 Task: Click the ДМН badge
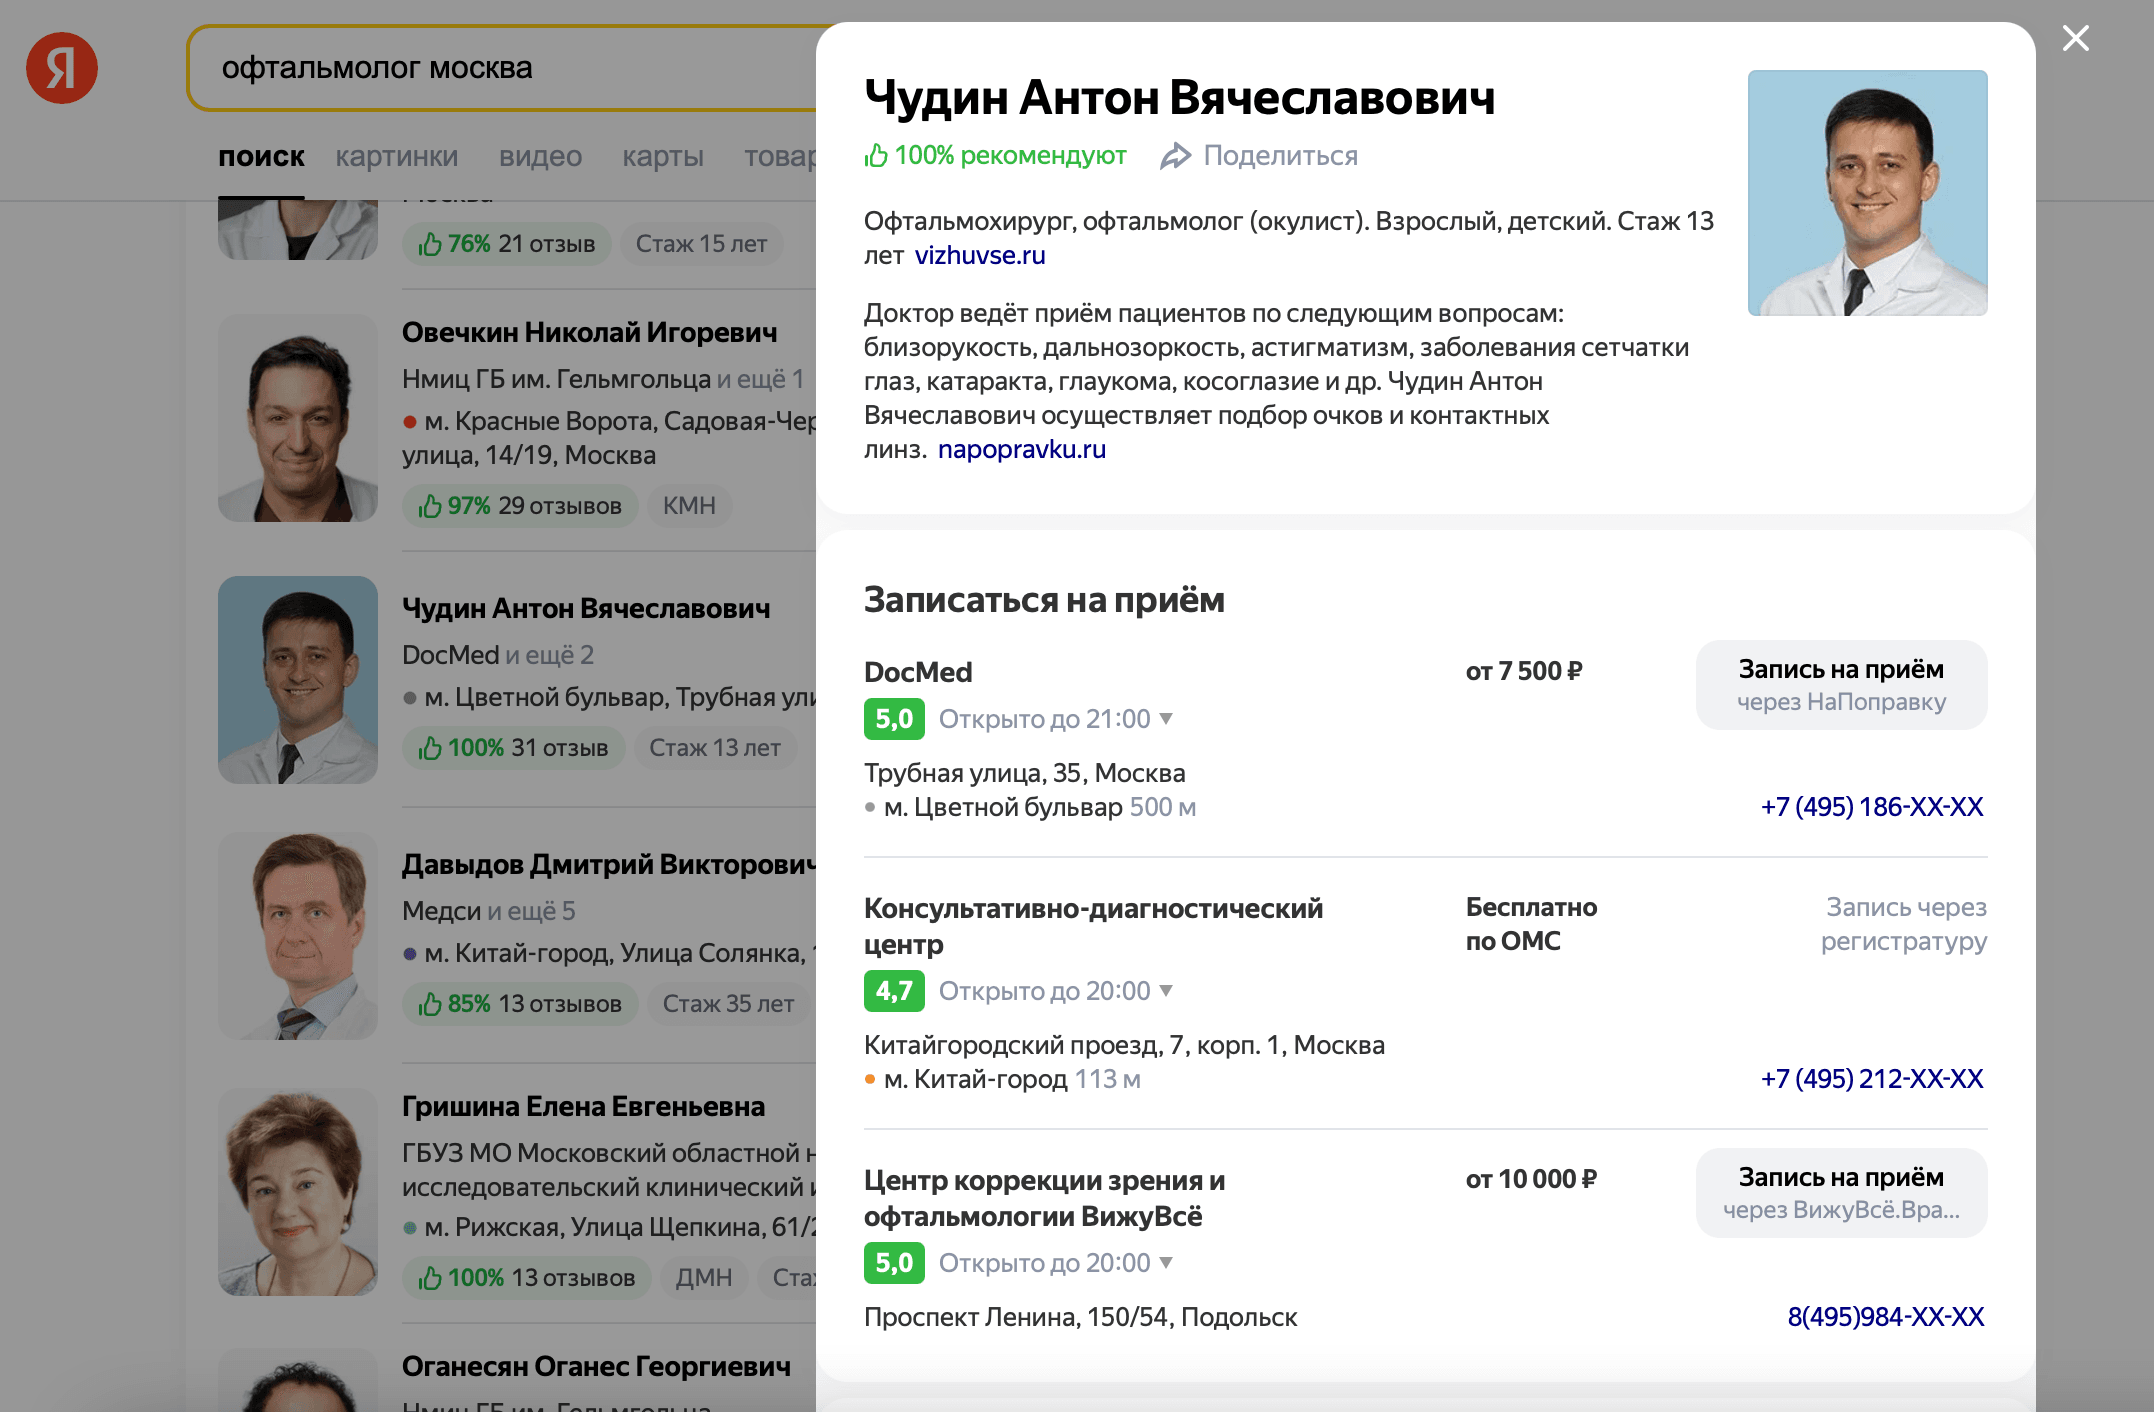coord(703,1278)
